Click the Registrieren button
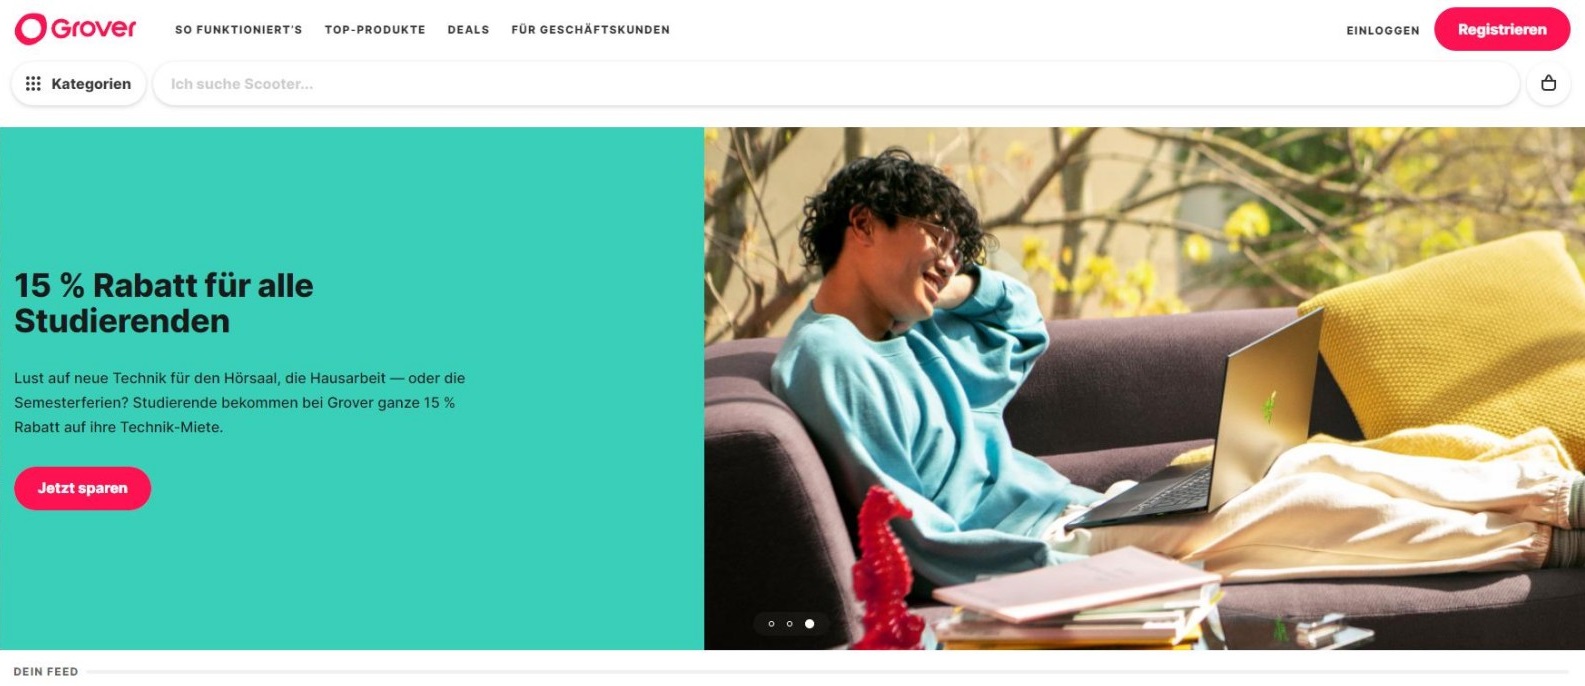 click(x=1502, y=29)
